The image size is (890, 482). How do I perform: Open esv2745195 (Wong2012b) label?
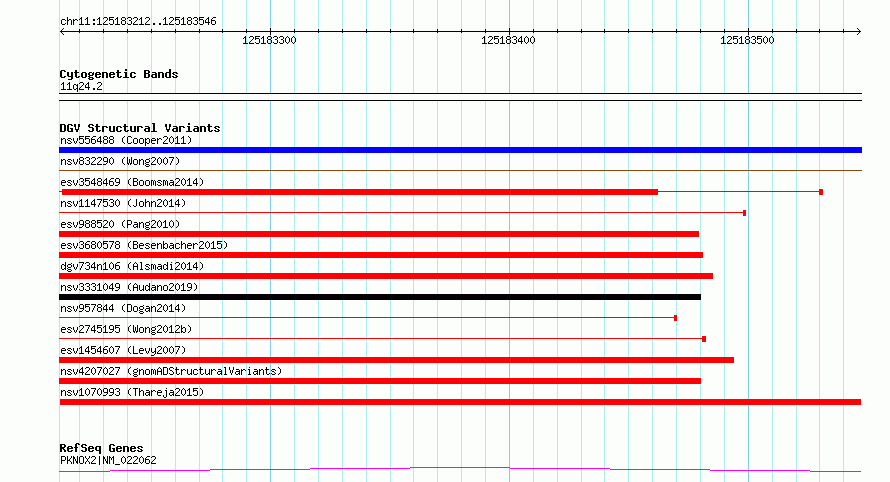(x=126, y=329)
